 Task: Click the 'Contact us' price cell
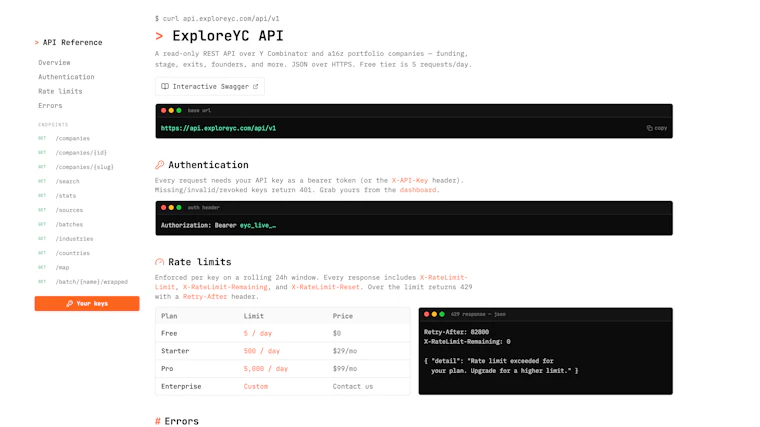(x=353, y=386)
